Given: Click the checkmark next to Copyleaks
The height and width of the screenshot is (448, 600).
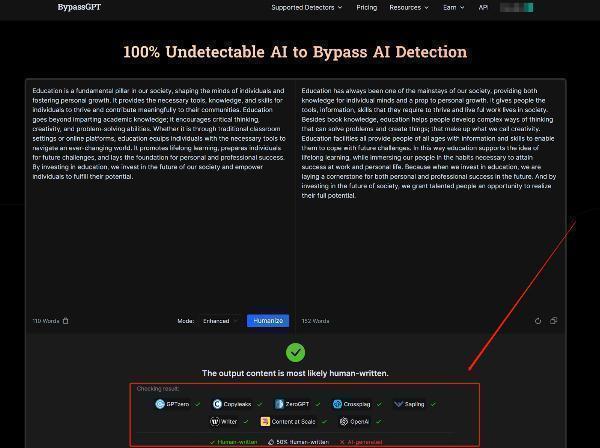Looking at the screenshot, I should tap(259, 404).
